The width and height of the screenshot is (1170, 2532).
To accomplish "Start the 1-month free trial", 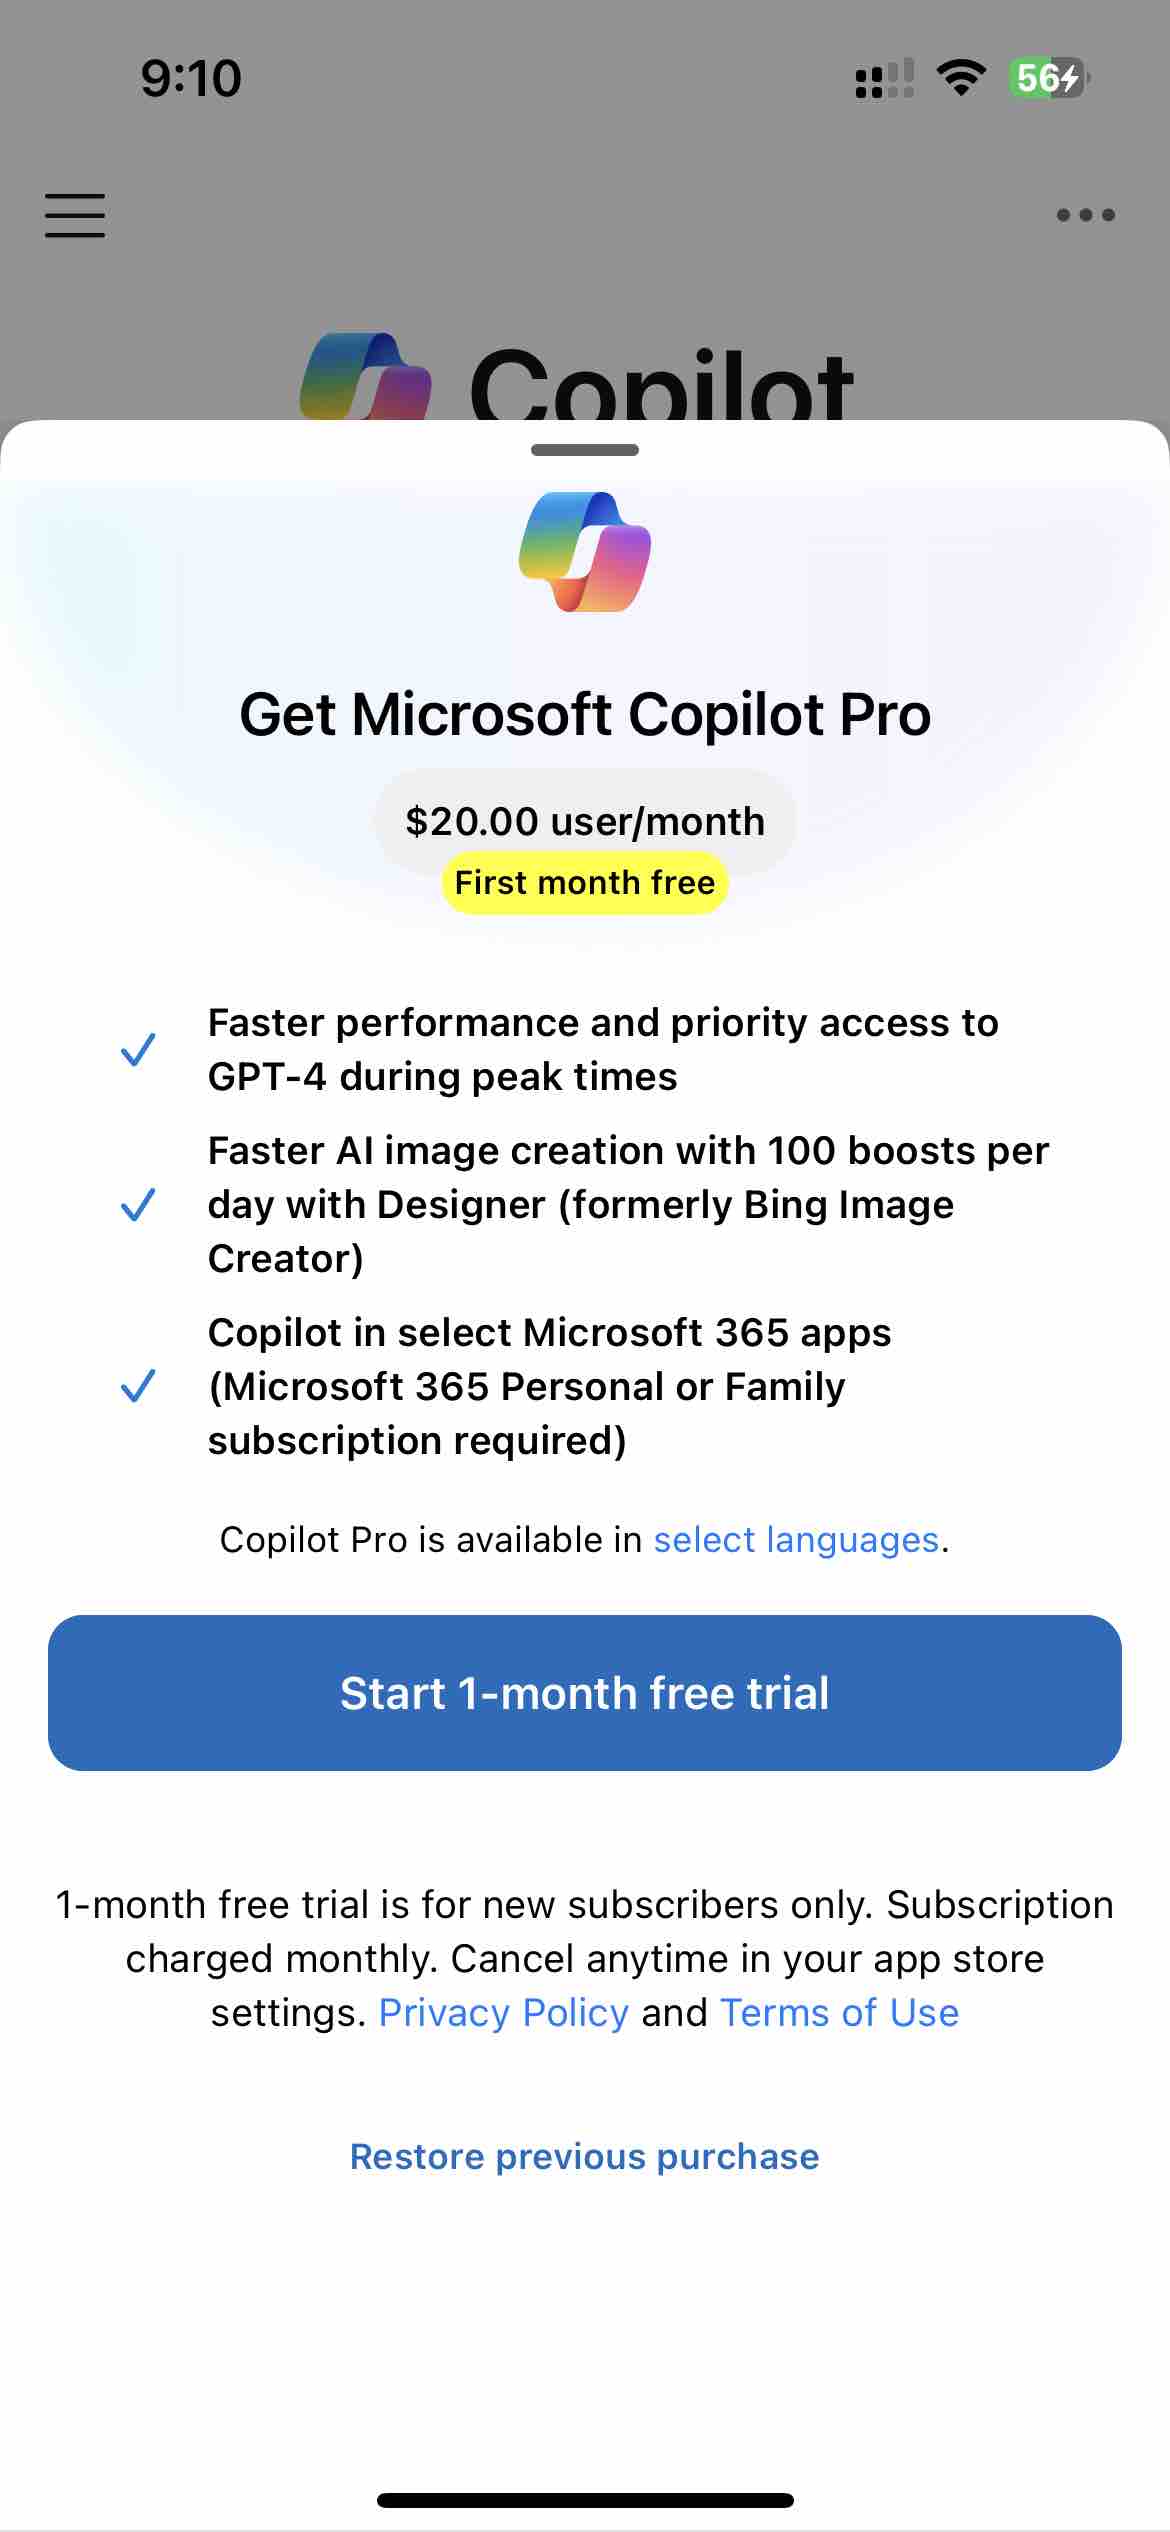I will tap(584, 1692).
